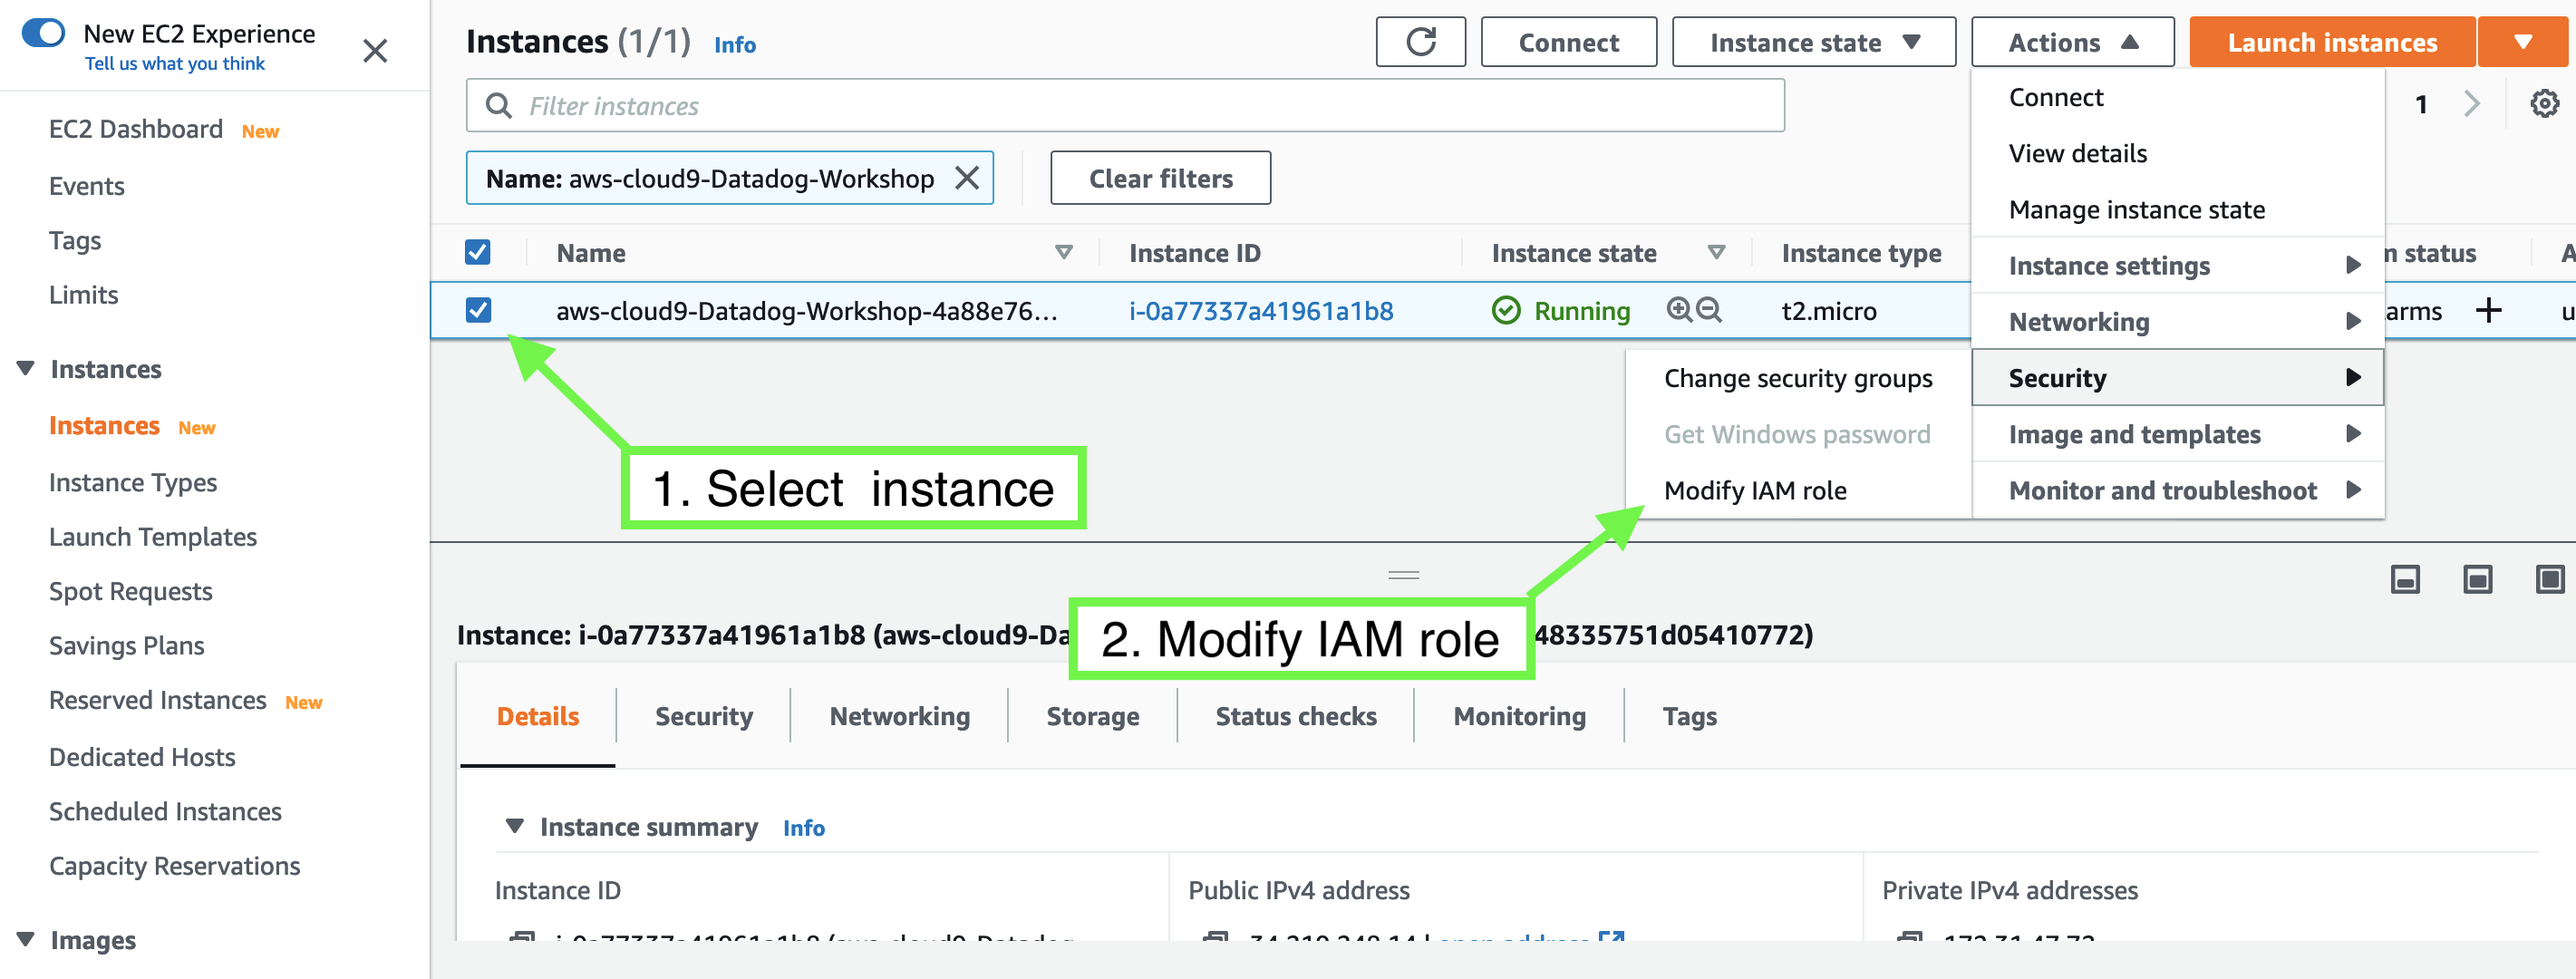Open Spot Requests in sidebar
The height and width of the screenshot is (979, 2576).
pos(131,591)
